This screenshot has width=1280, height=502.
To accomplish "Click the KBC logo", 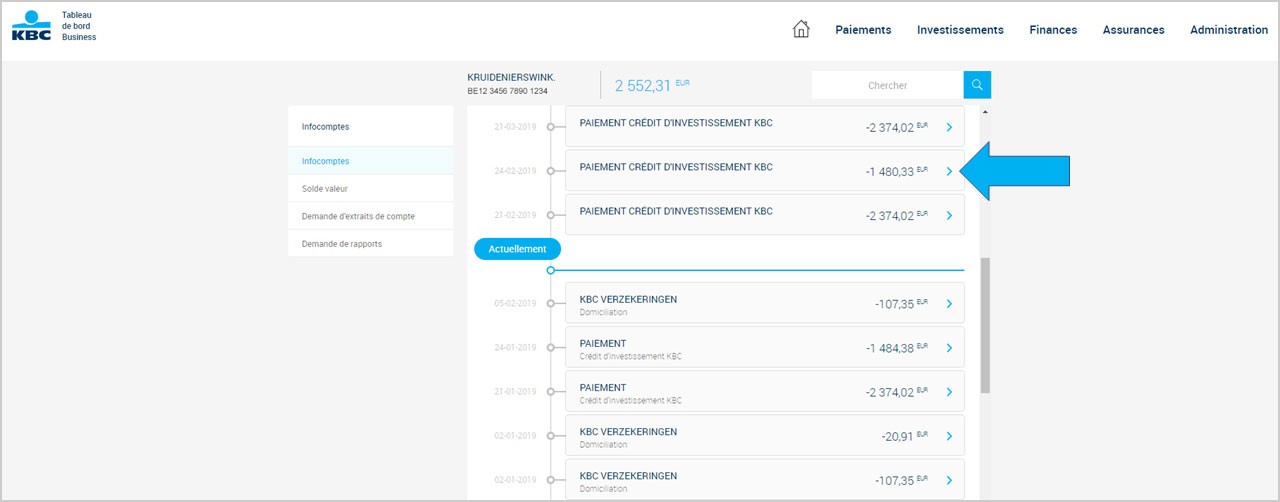I will (31, 25).
